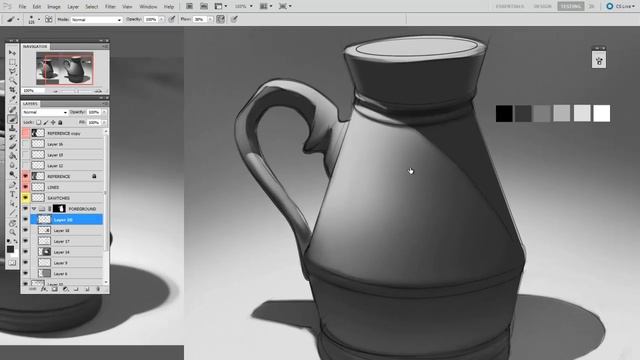The height and width of the screenshot is (360, 640).
Task: Select the Type tool
Action: pos(12,194)
